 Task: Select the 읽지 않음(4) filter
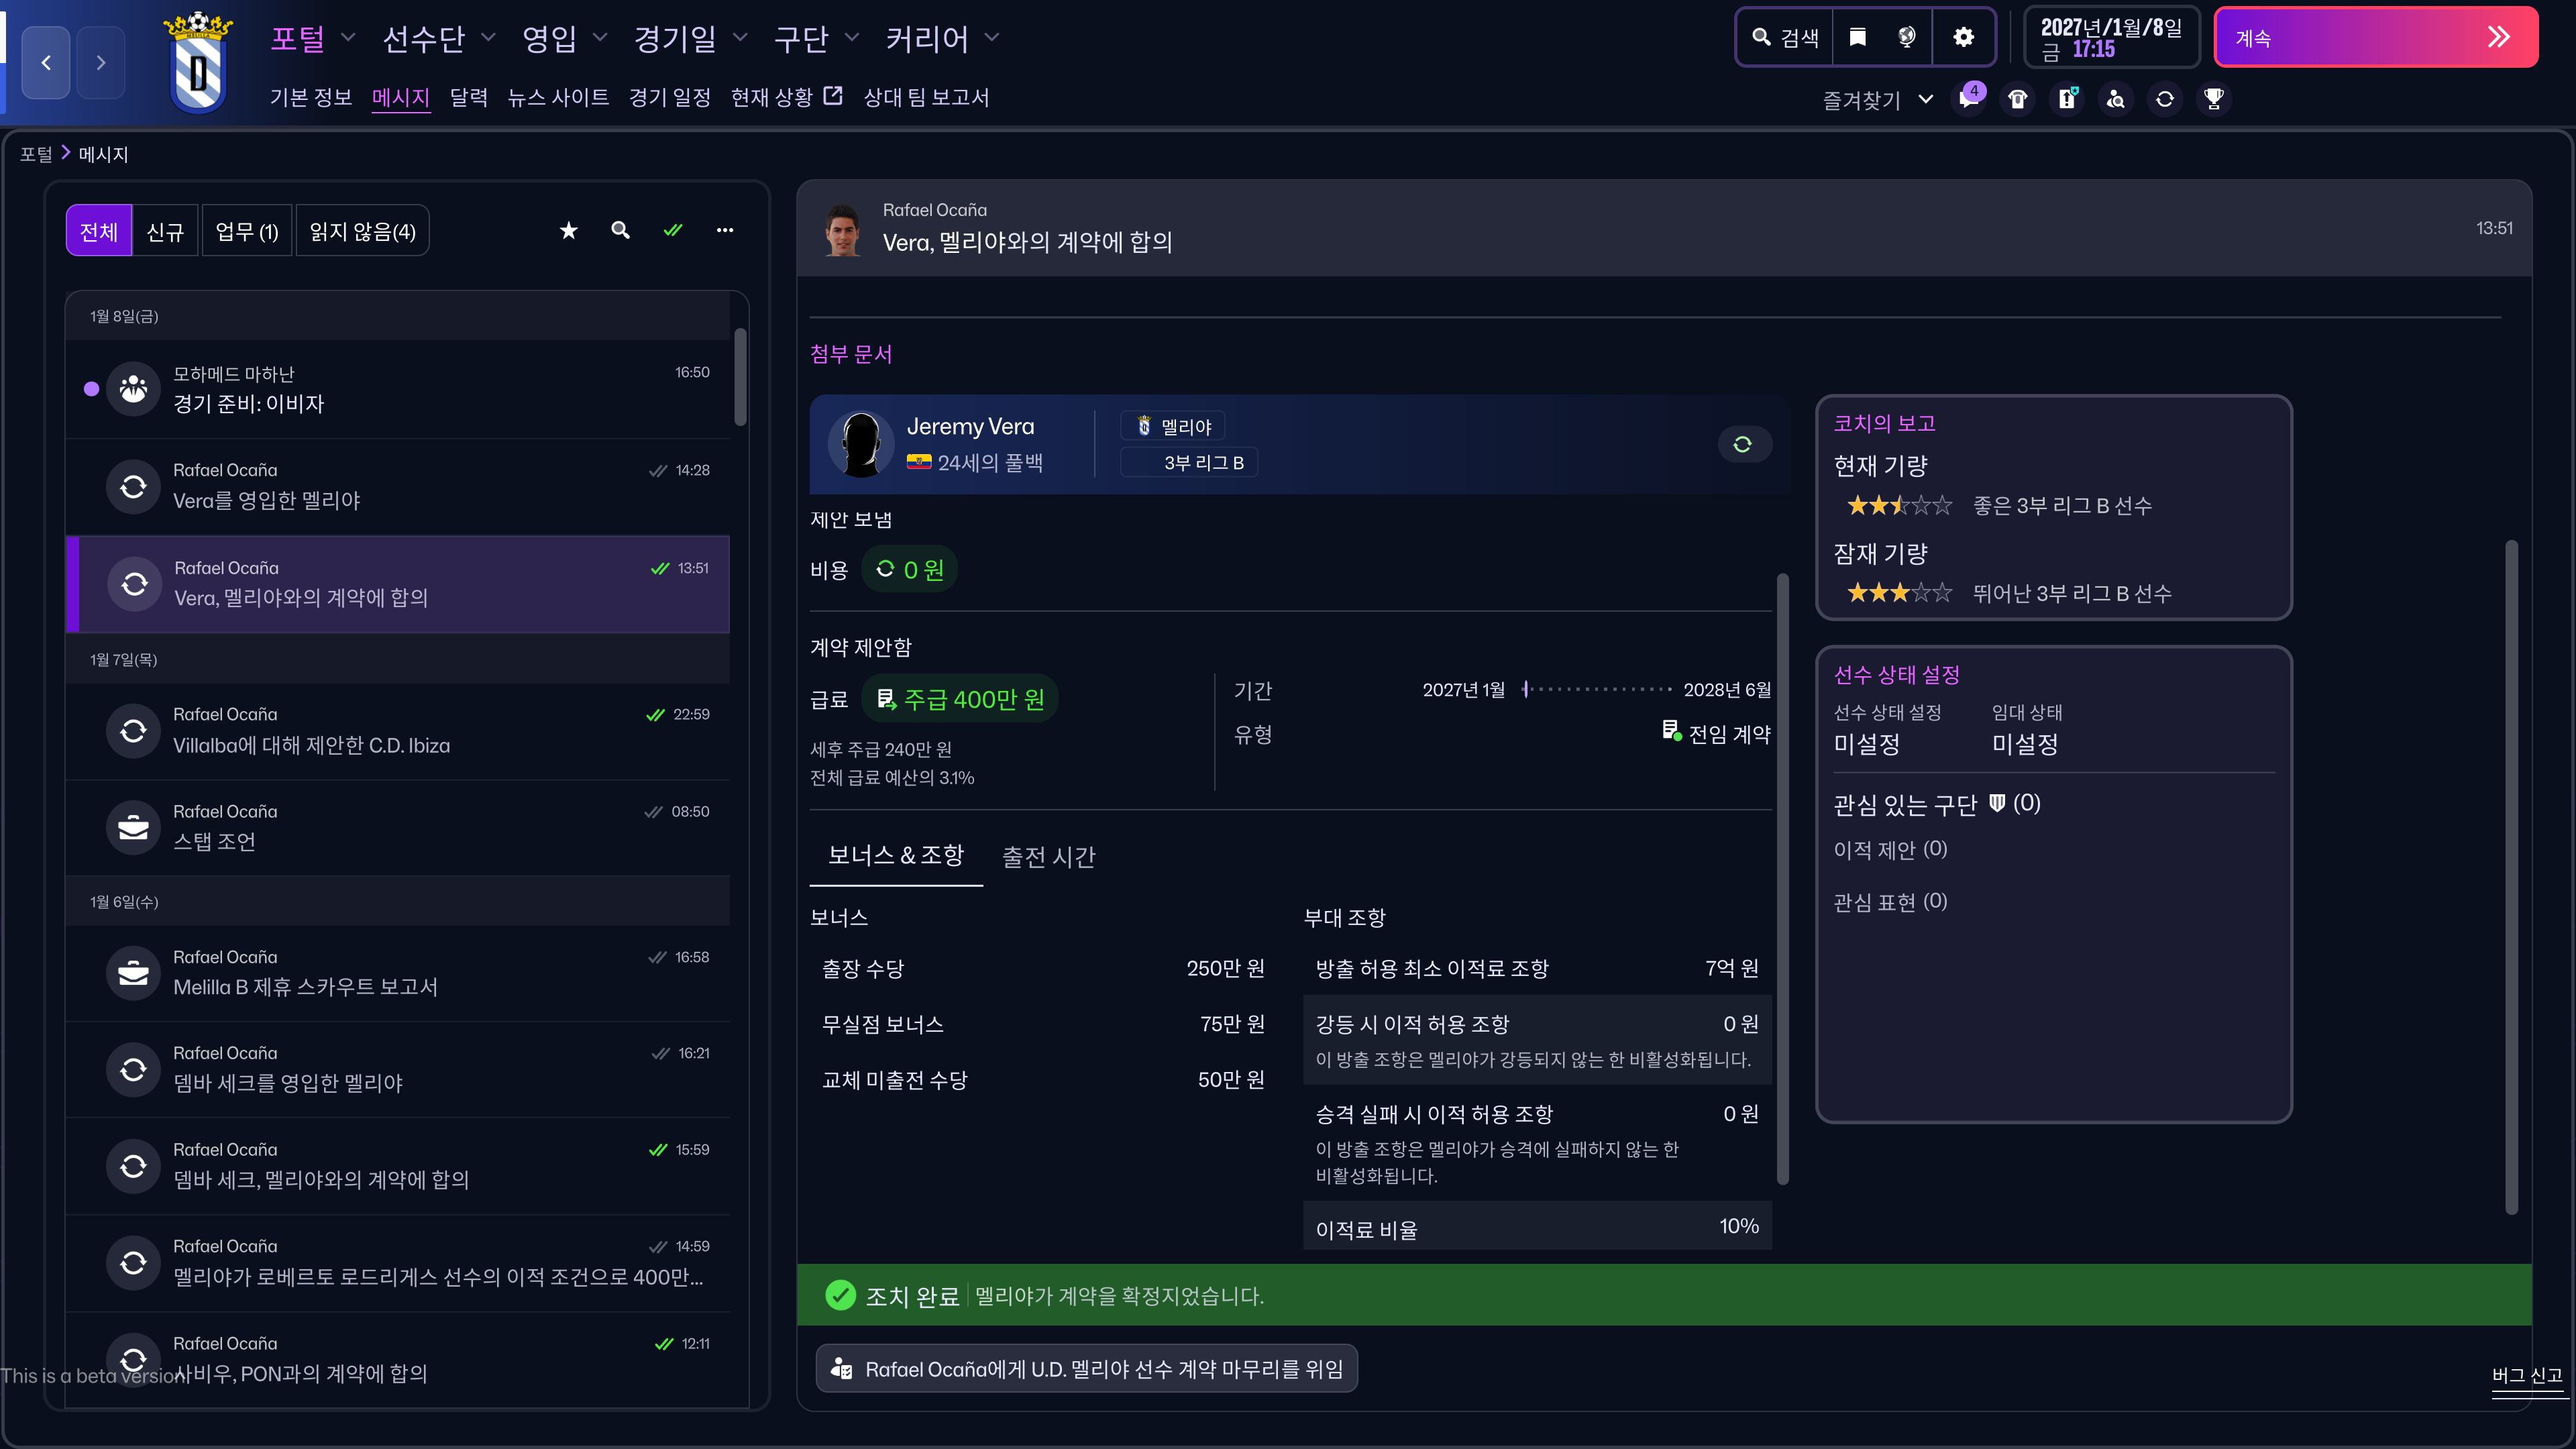click(x=362, y=232)
